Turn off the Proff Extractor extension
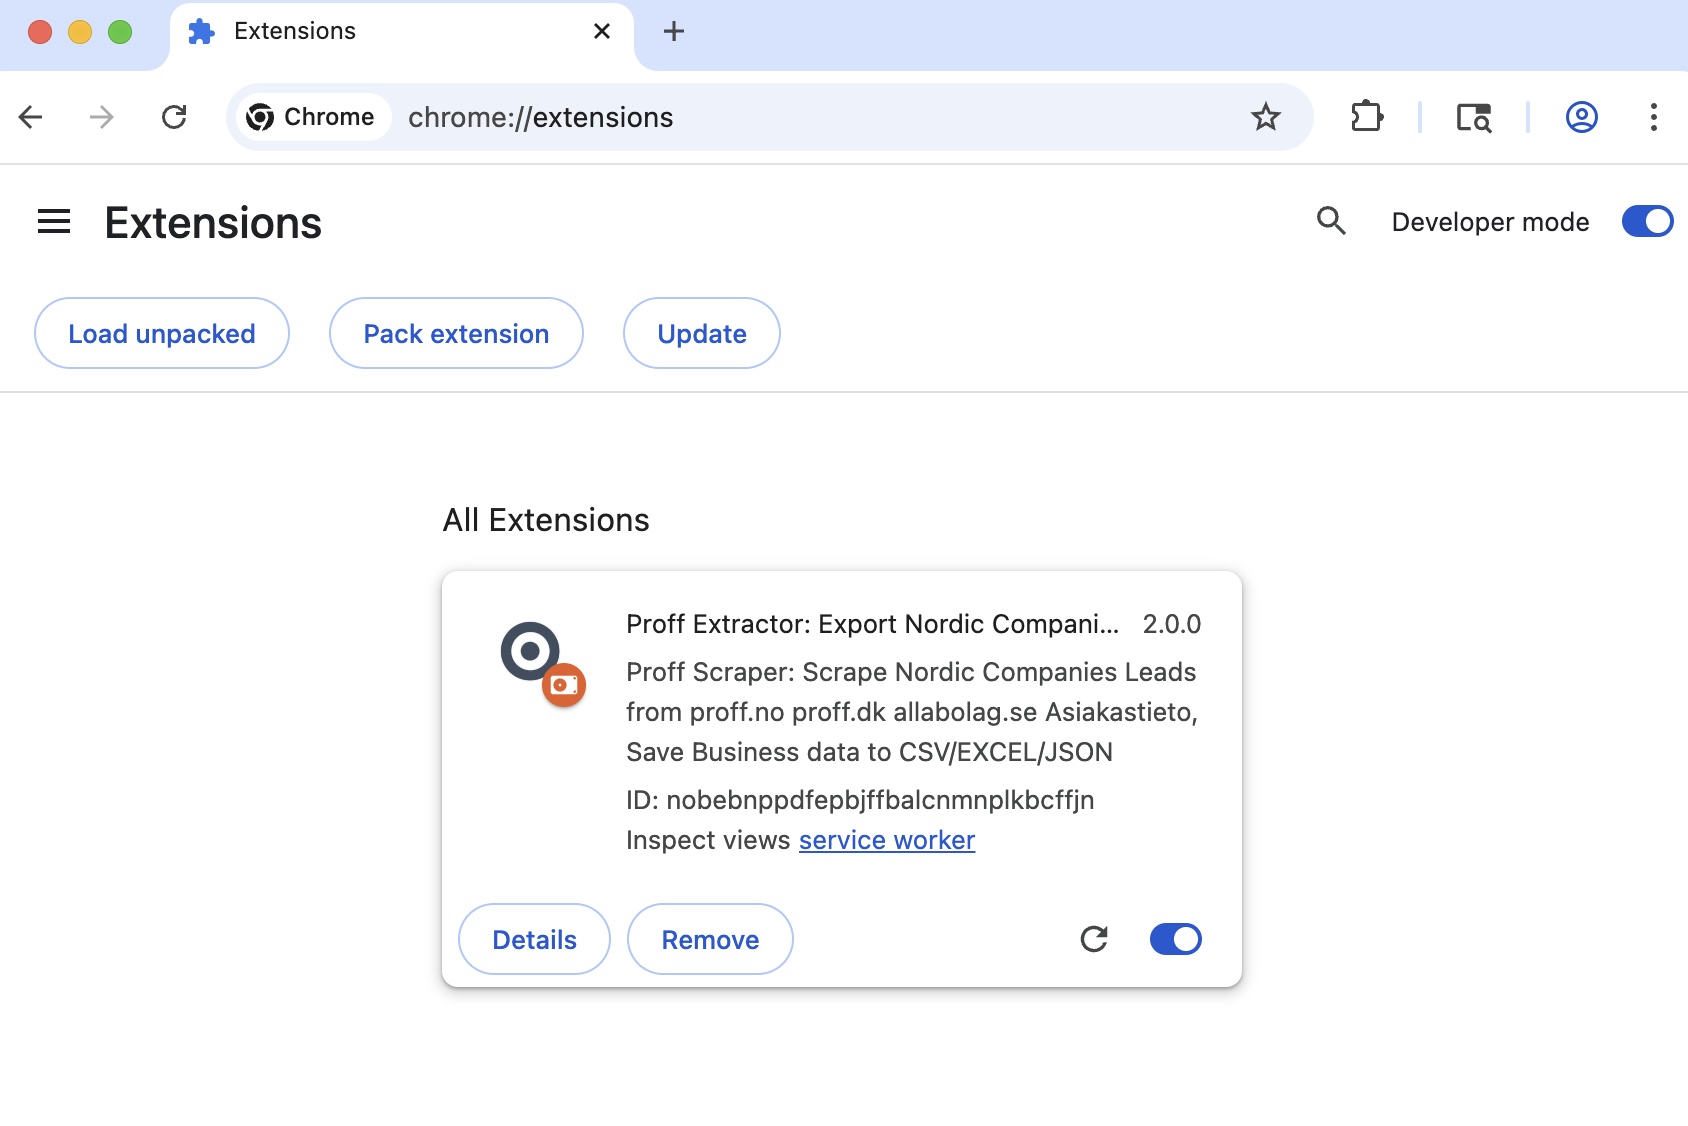 [x=1175, y=938]
